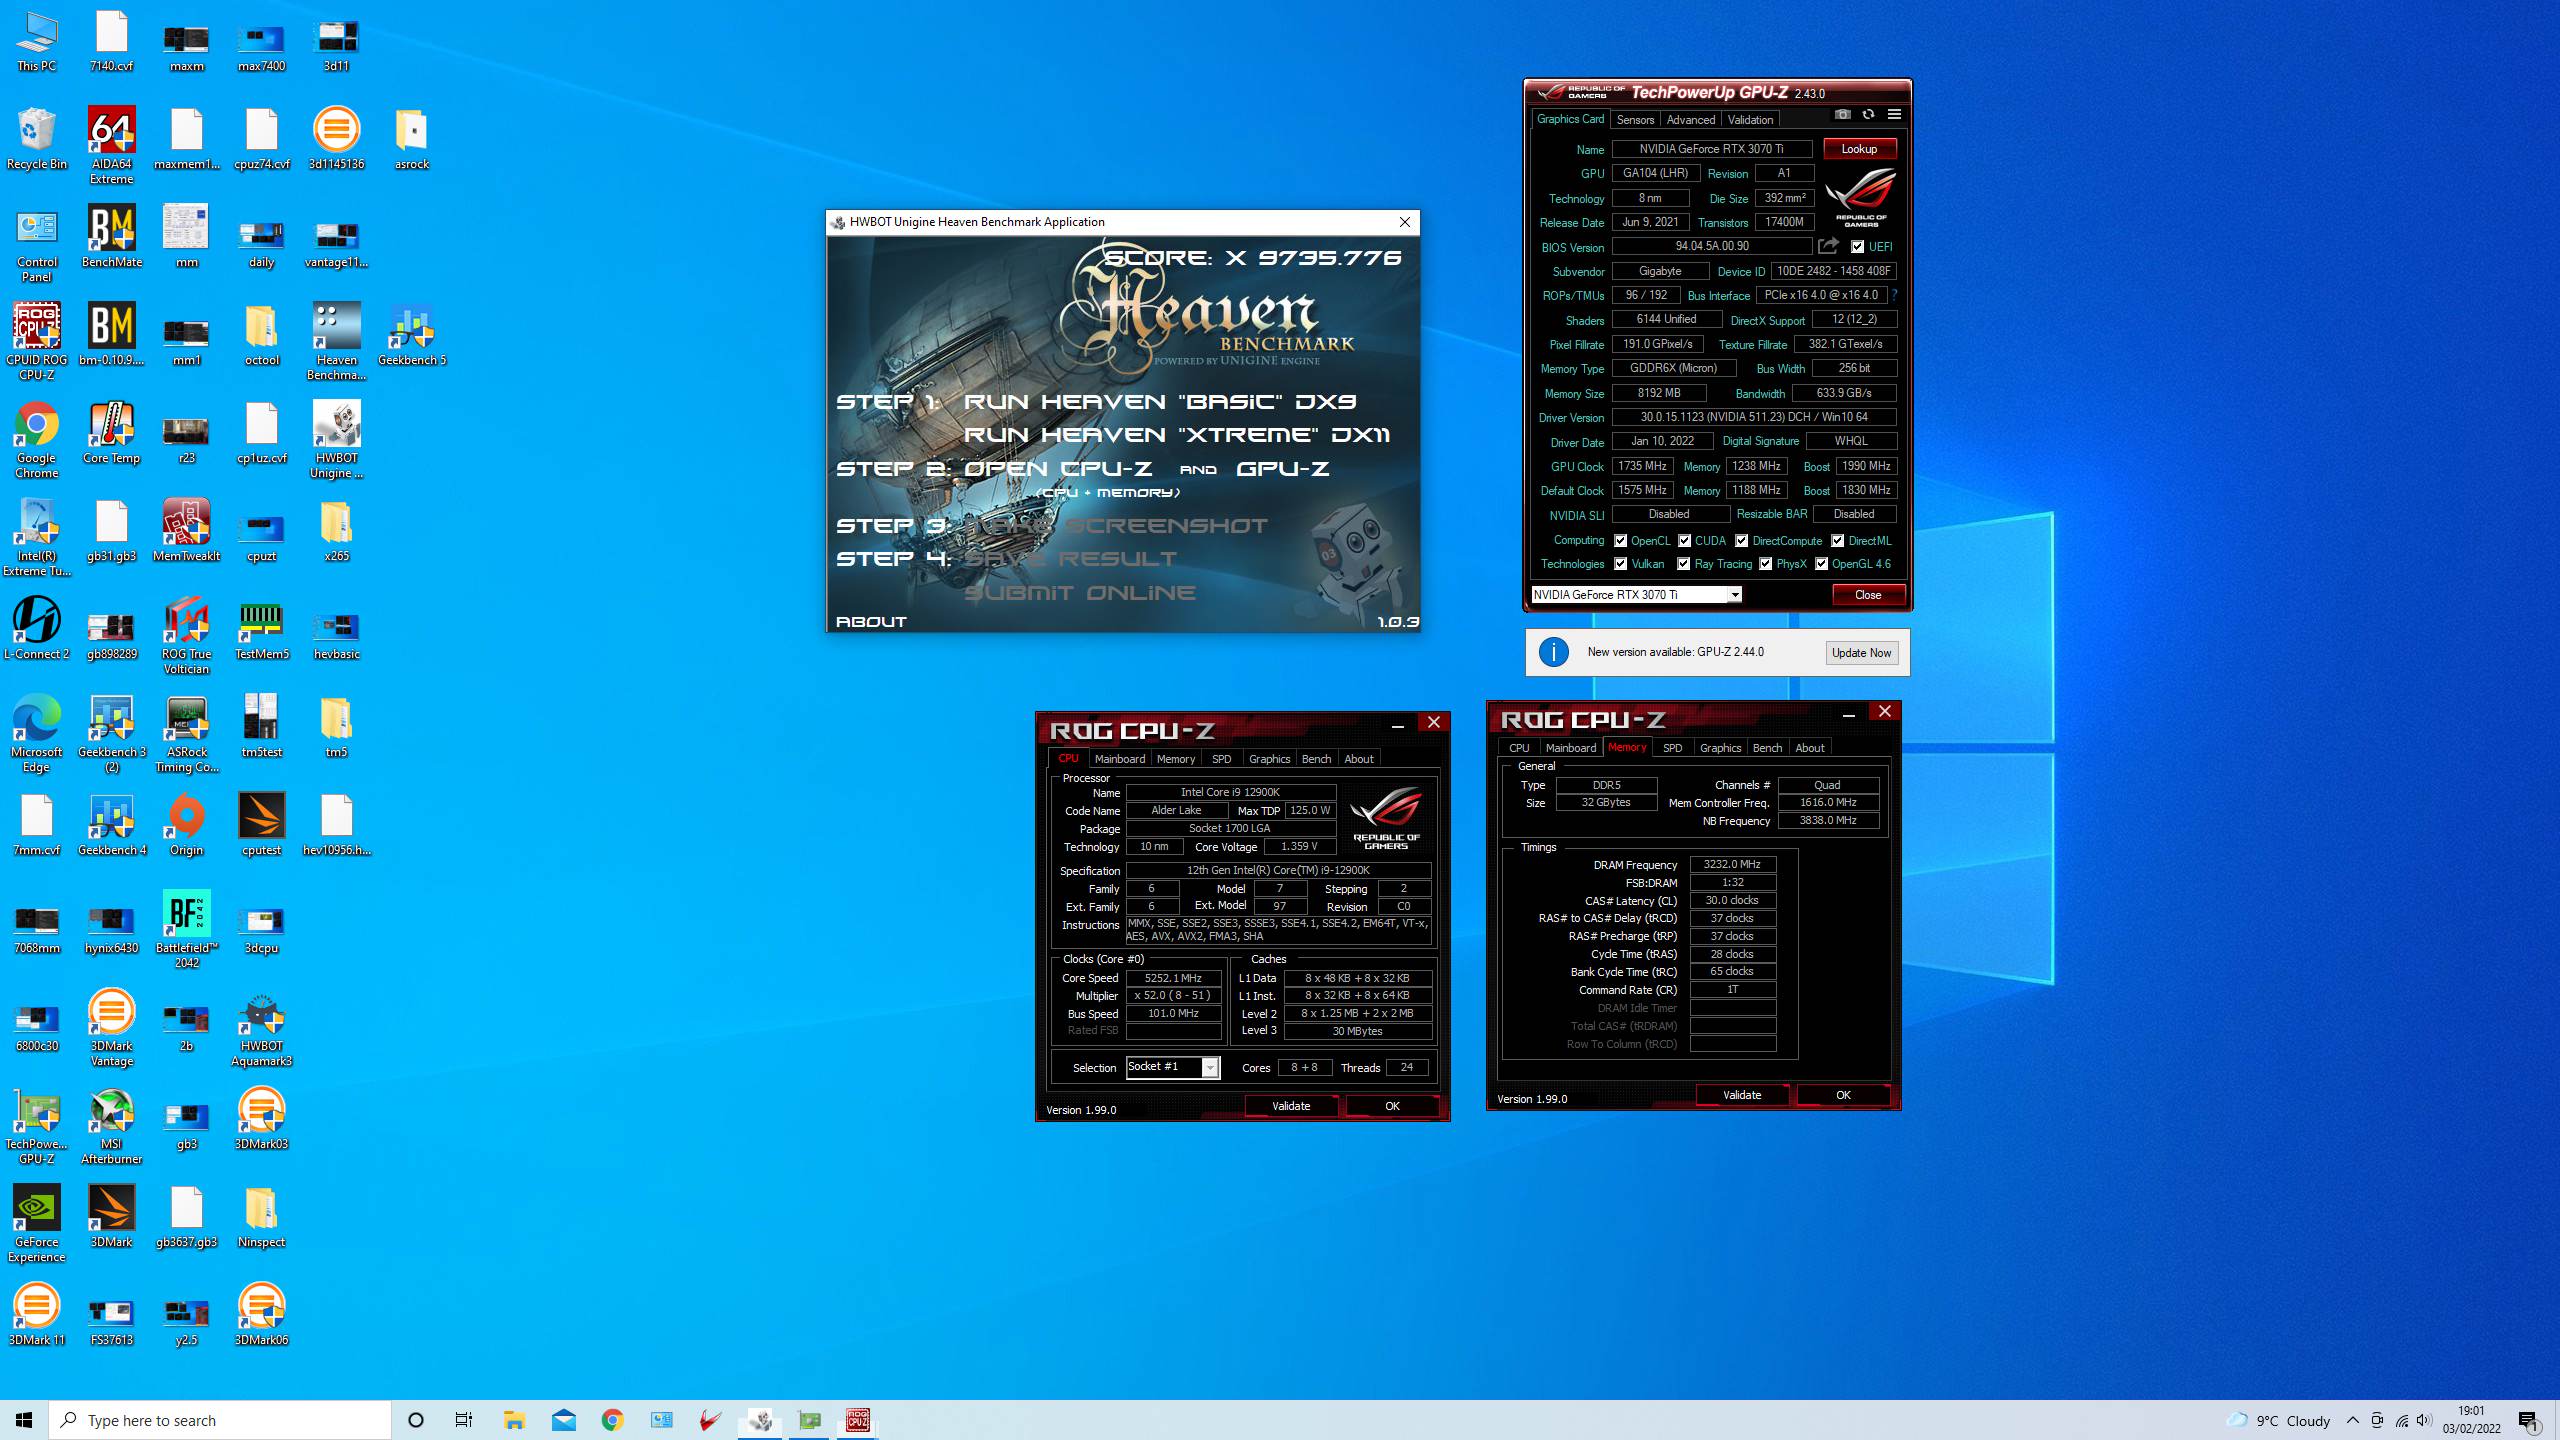Open File Explorer from the taskbar
The height and width of the screenshot is (1440, 2560).
point(514,1420)
